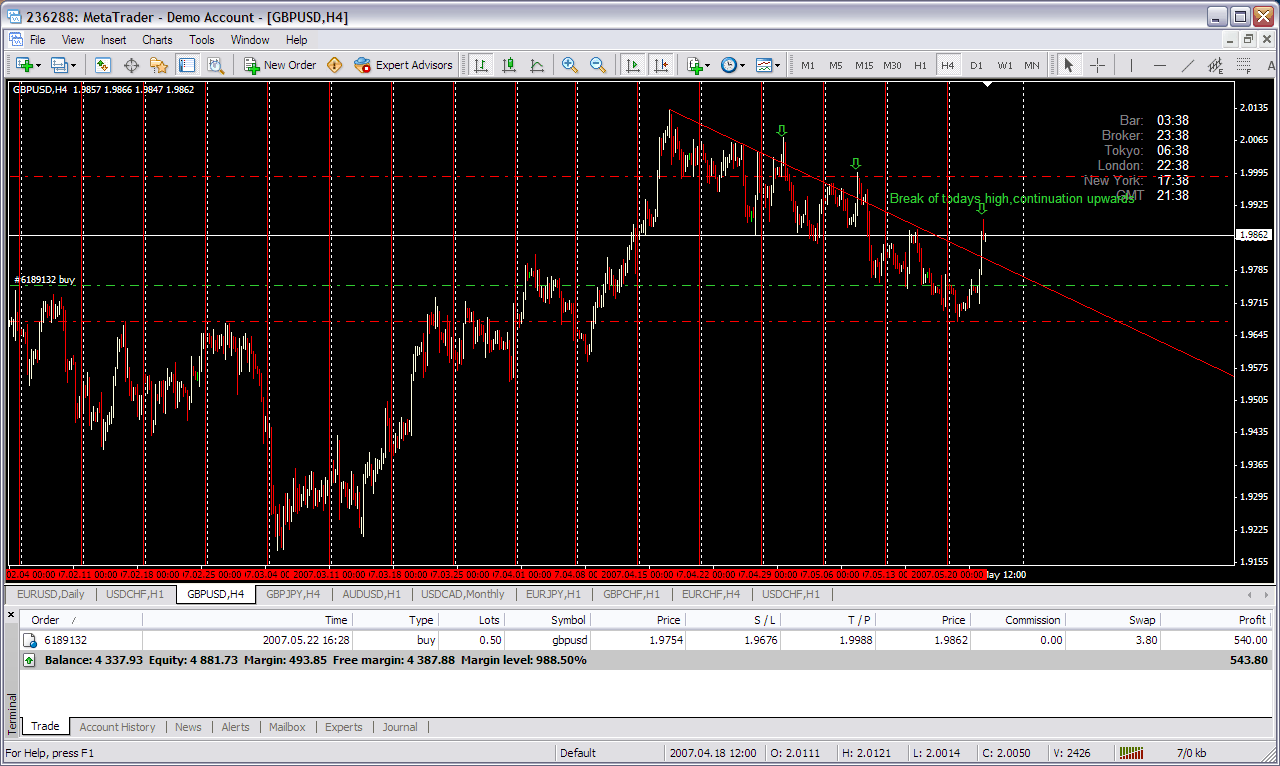Switch timeframe to MN

[x=1032, y=65]
